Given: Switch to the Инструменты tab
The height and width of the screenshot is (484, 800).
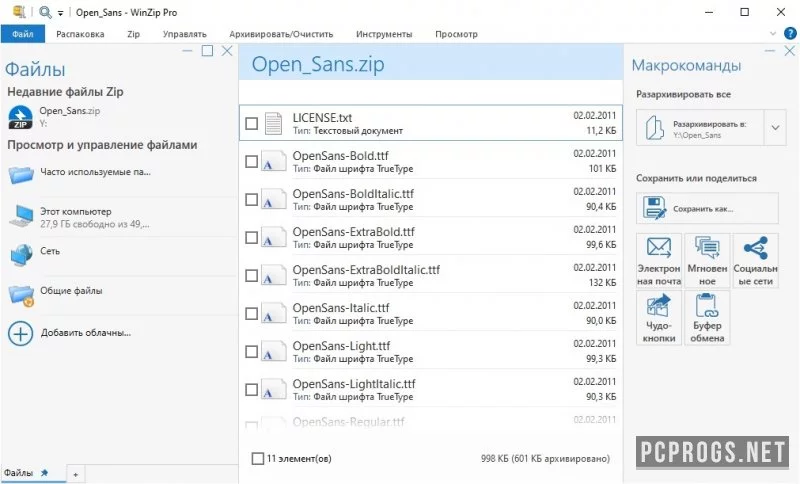Looking at the screenshot, I should coord(384,34).
